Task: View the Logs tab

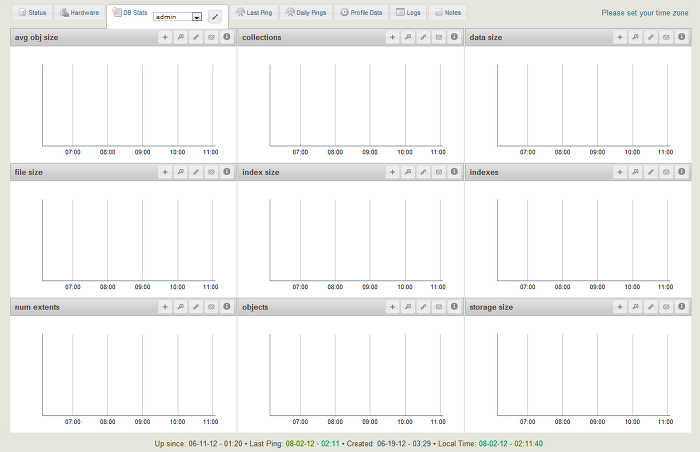Action: [x=408, y=13]
